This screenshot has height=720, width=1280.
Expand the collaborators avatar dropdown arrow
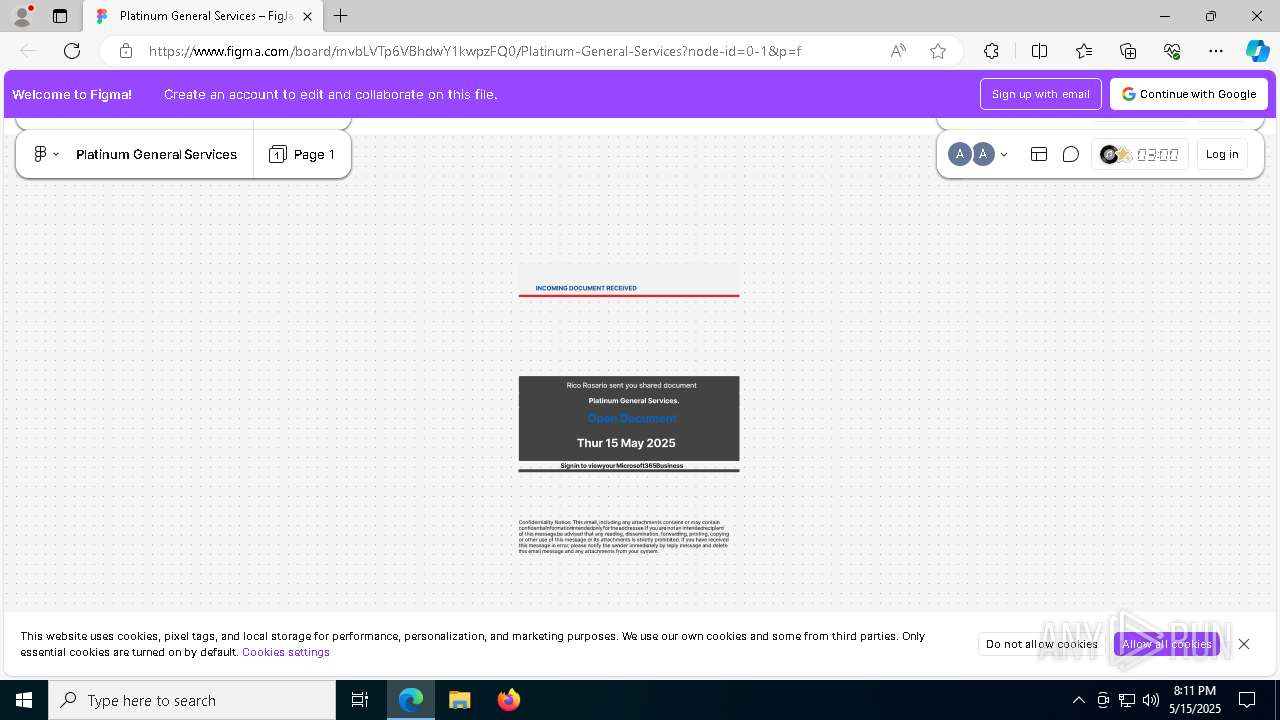pos(1004,154)
